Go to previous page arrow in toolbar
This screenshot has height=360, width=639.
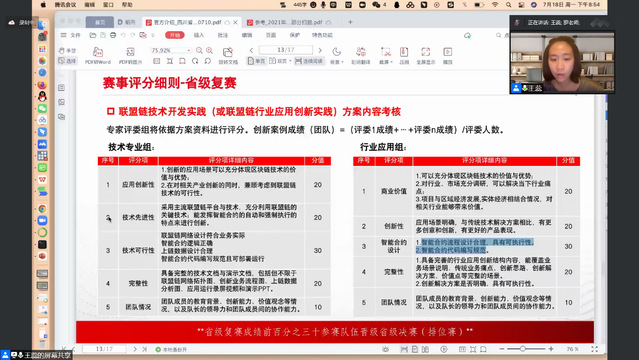pyautogui.click(x=251, y=50)
